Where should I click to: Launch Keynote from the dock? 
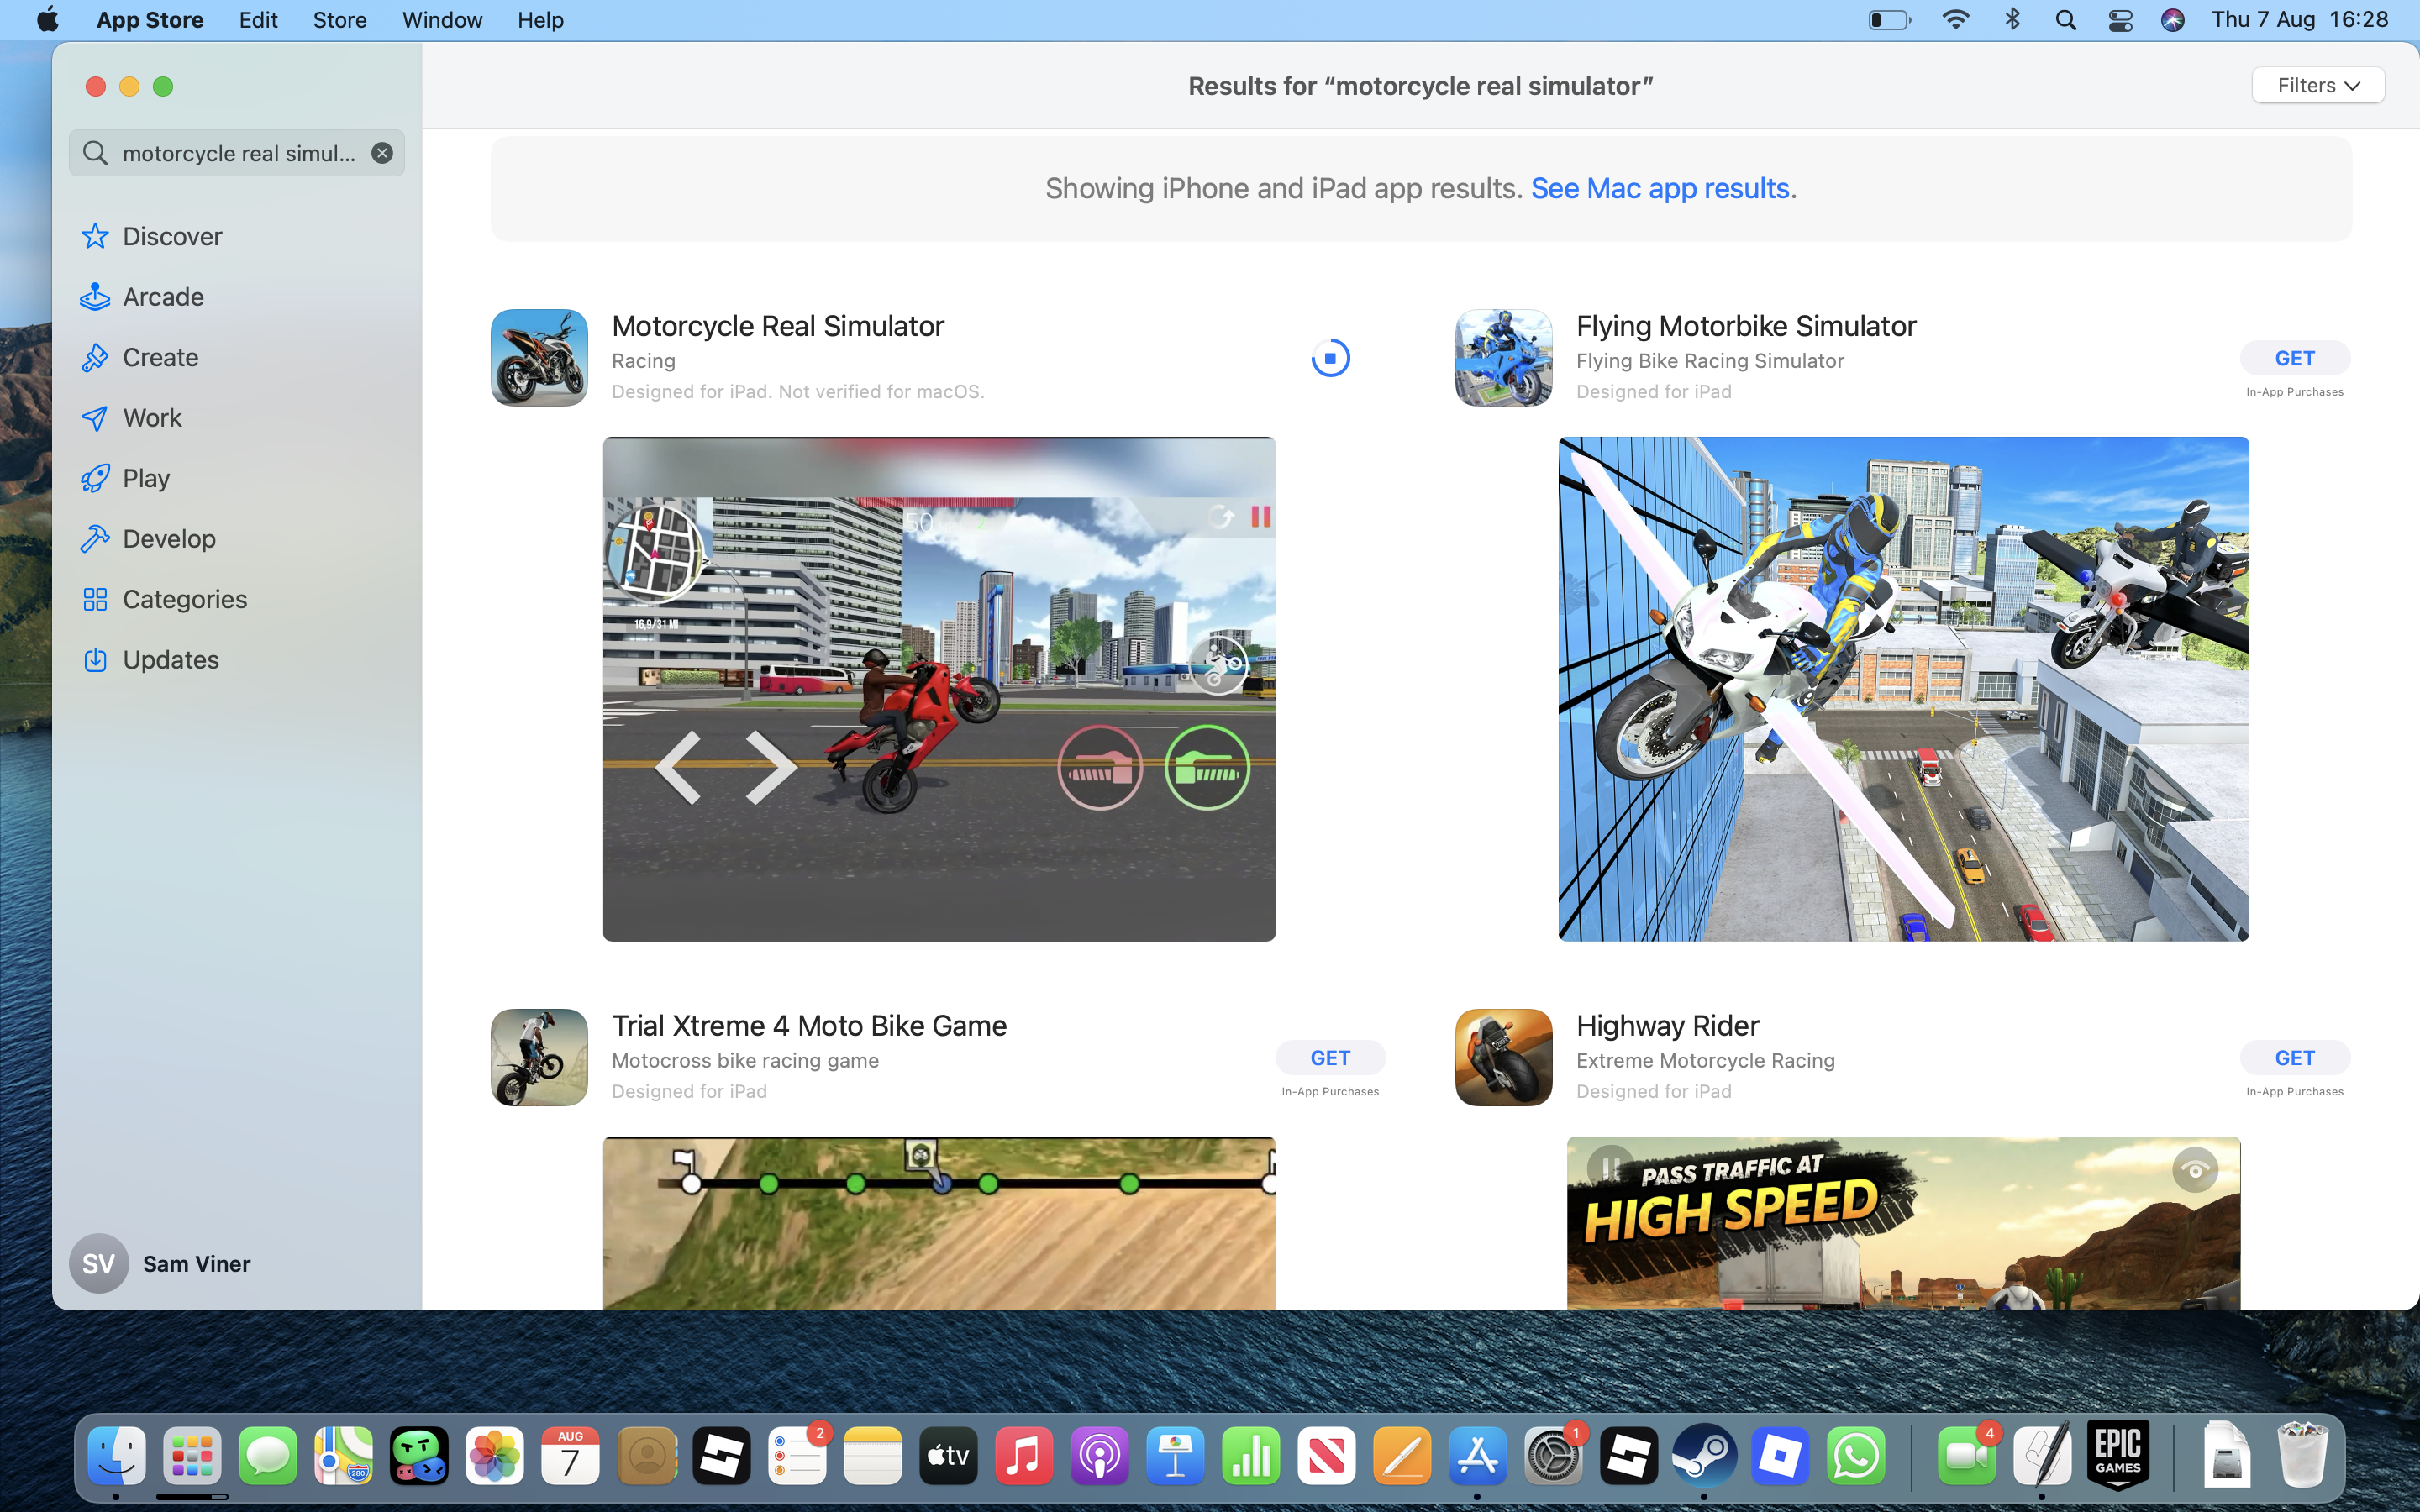click(1175, 1455)
